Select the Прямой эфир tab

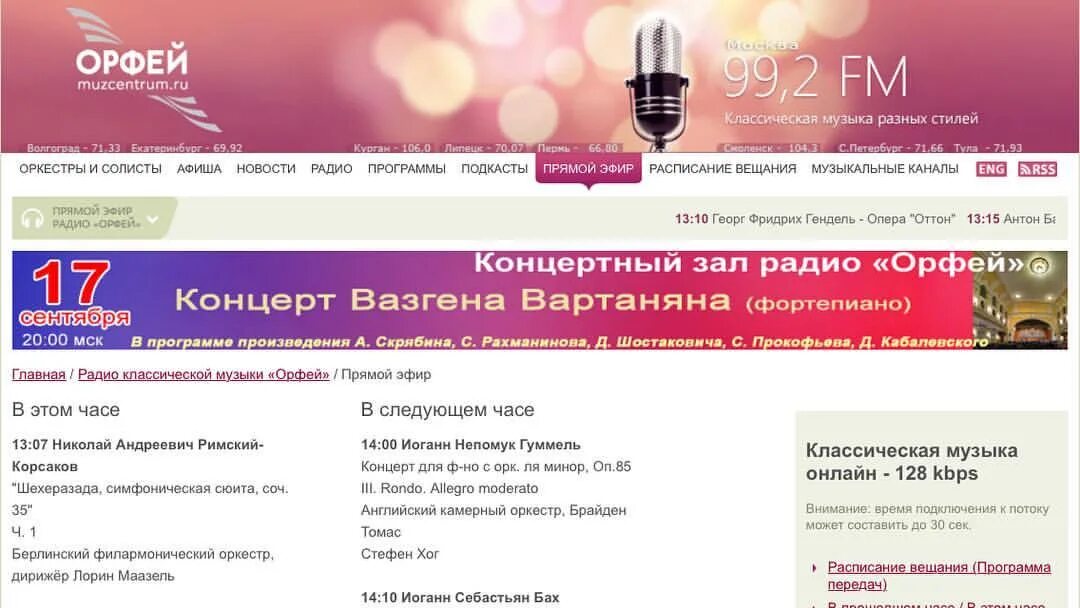[588, 169]
